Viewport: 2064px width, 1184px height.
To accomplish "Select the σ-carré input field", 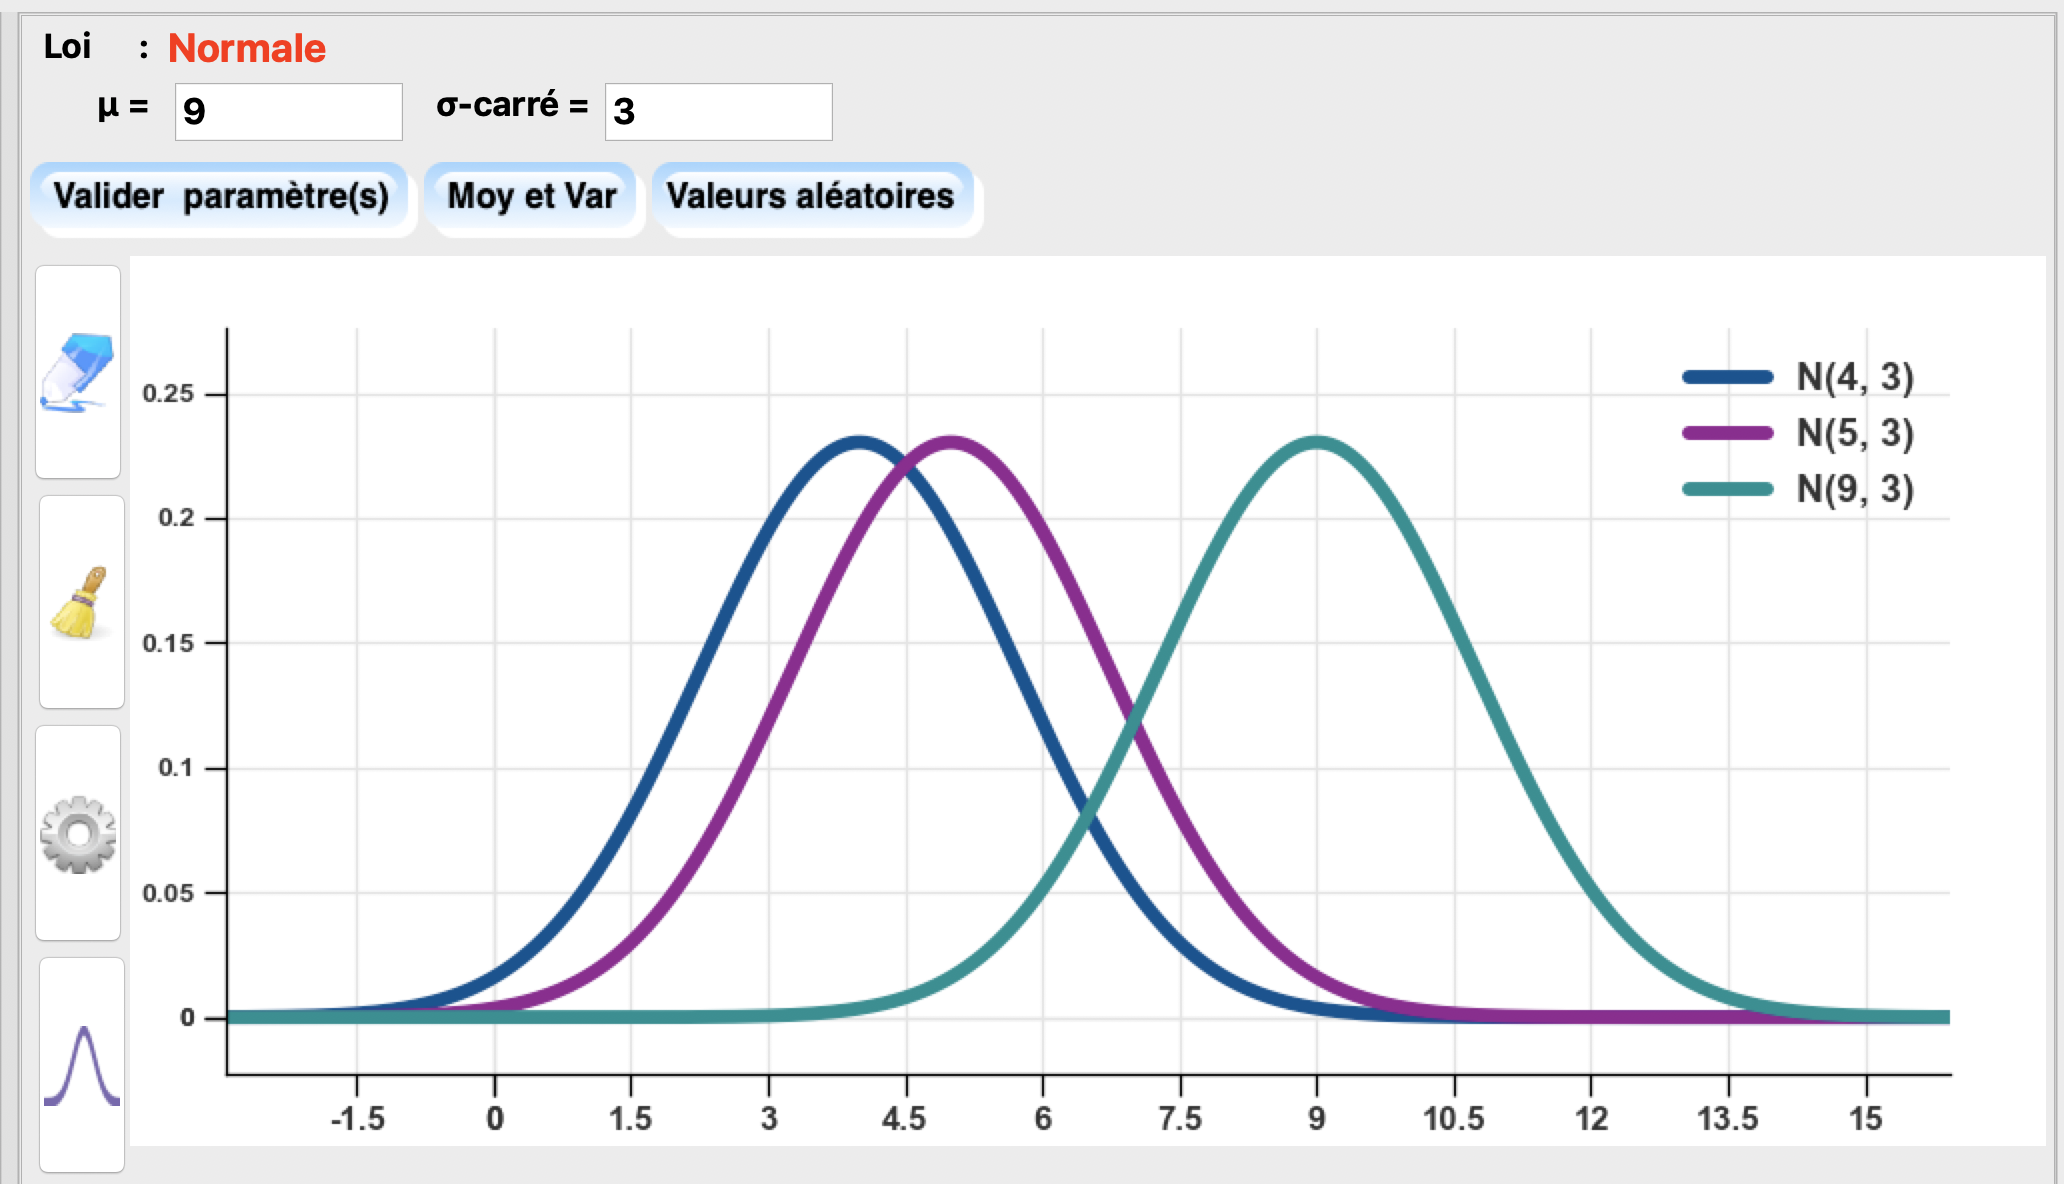I will [718, 111].
